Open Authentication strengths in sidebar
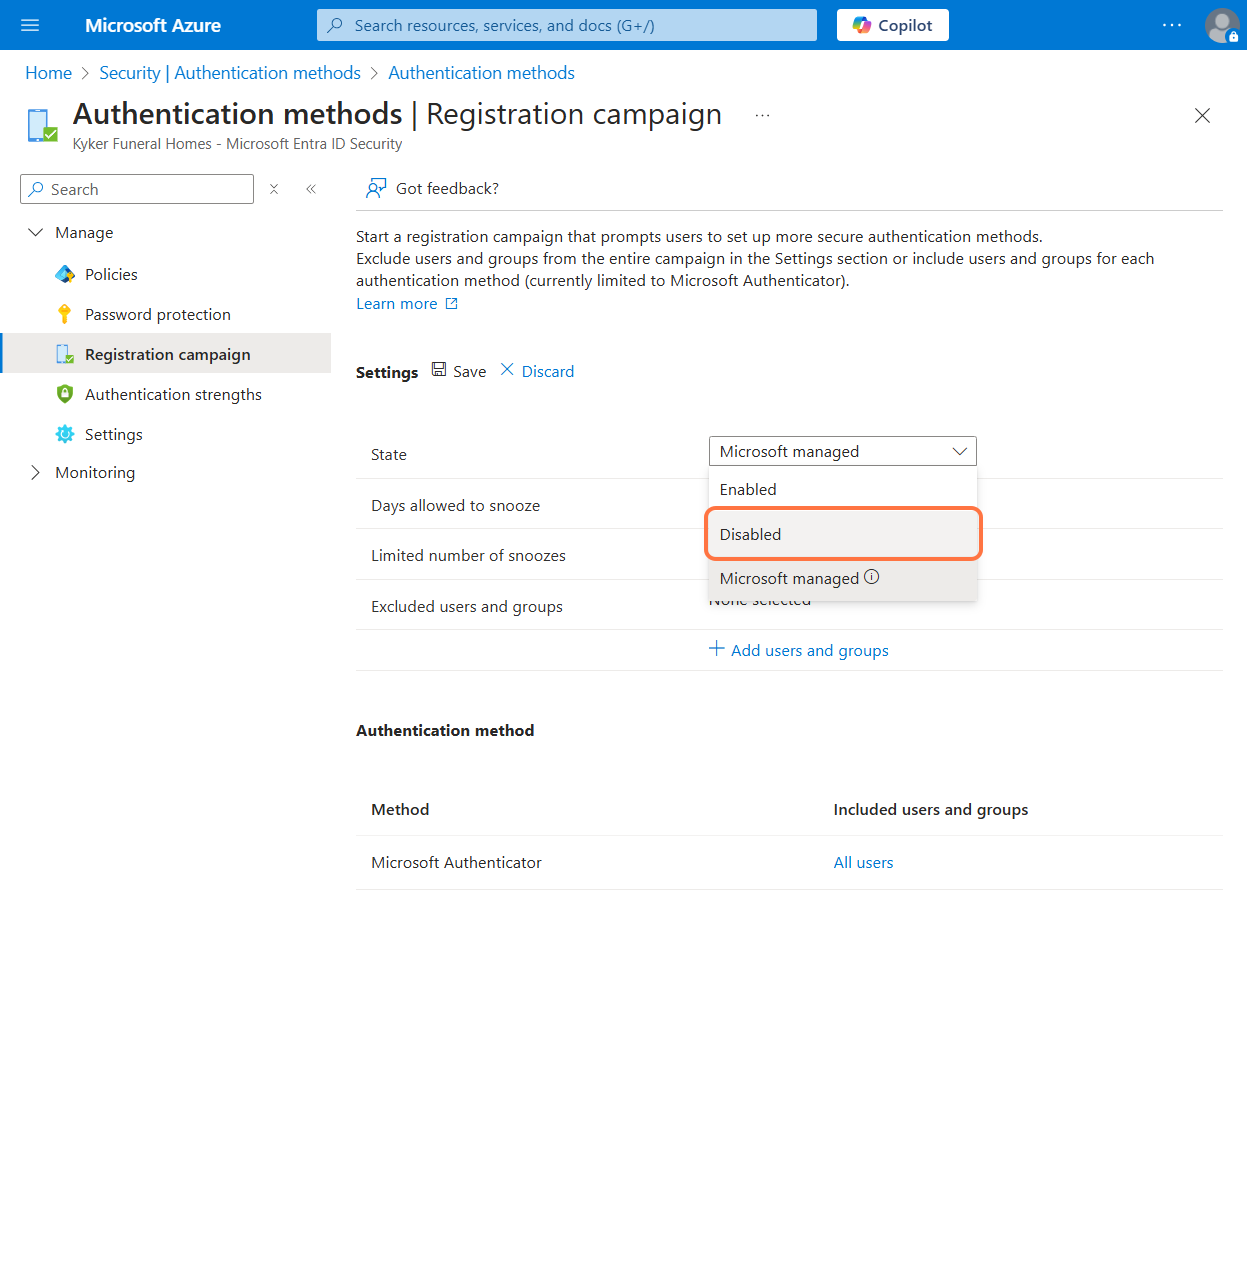Image resolution: width=1247 pixels, height=1263 pixels. tap(173, 394)
